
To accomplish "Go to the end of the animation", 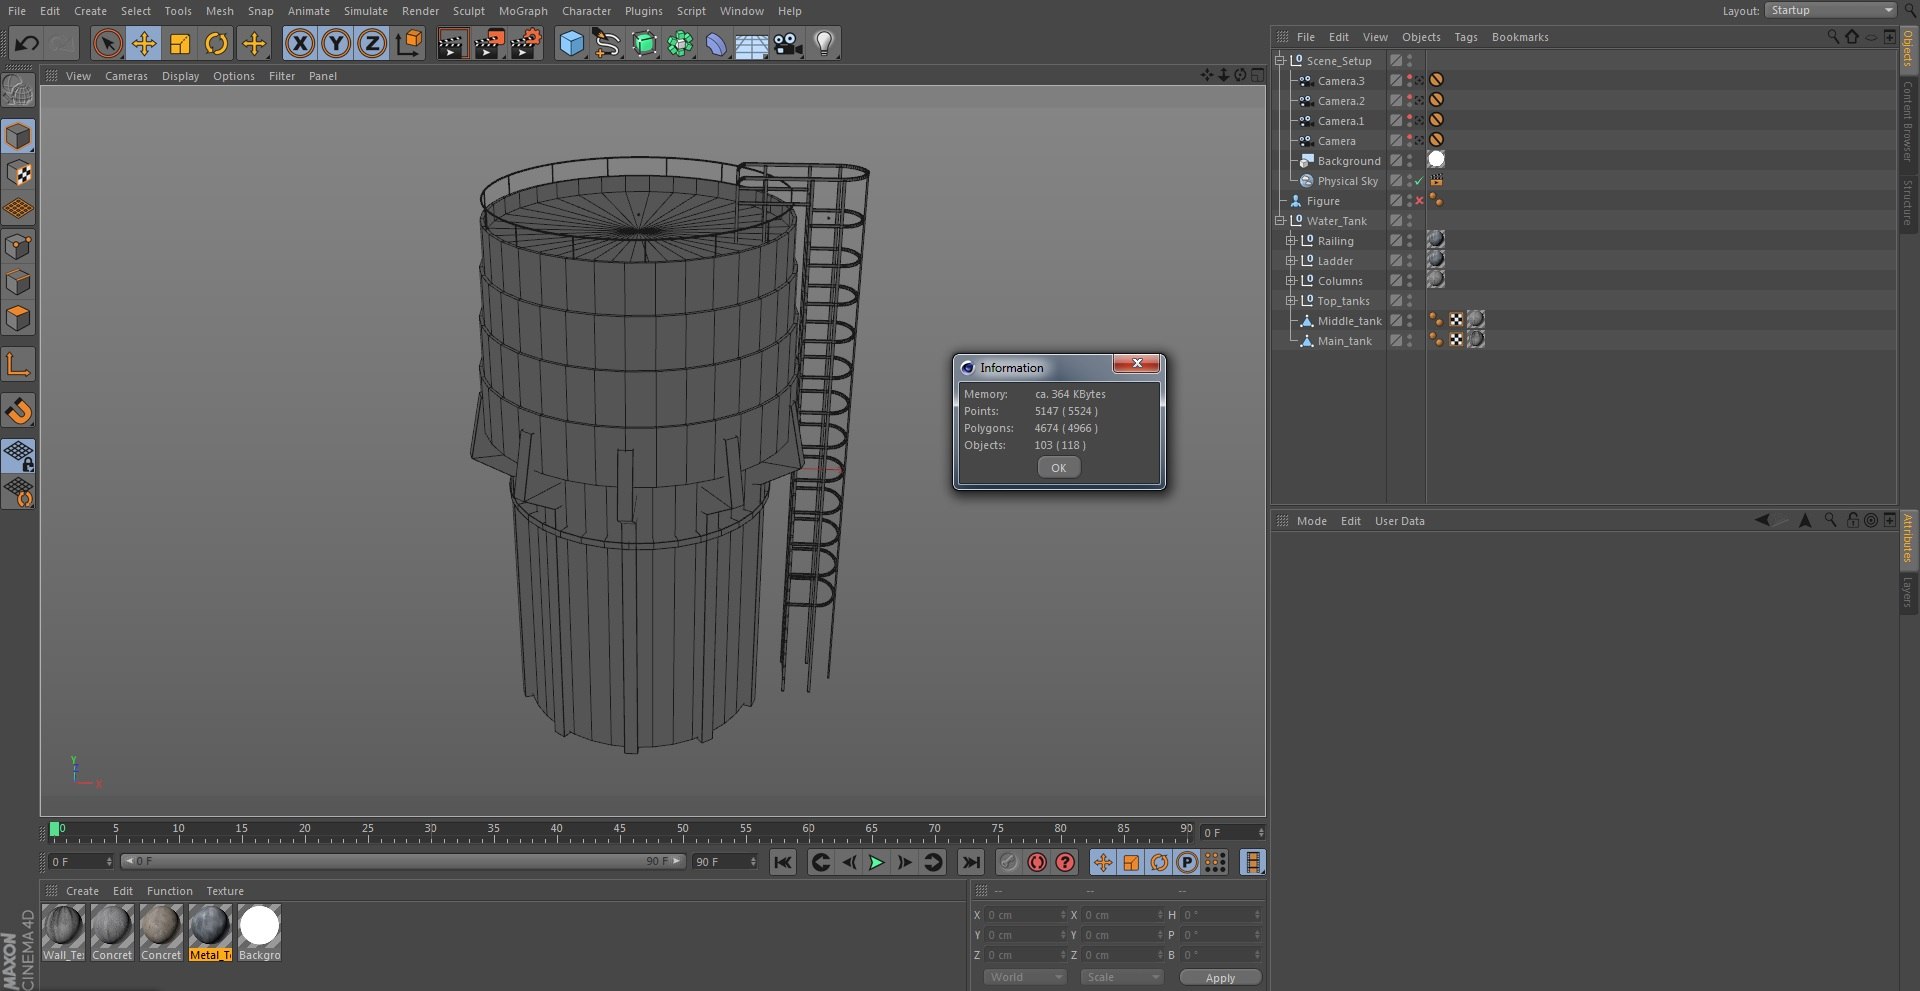I will point(971,862).
